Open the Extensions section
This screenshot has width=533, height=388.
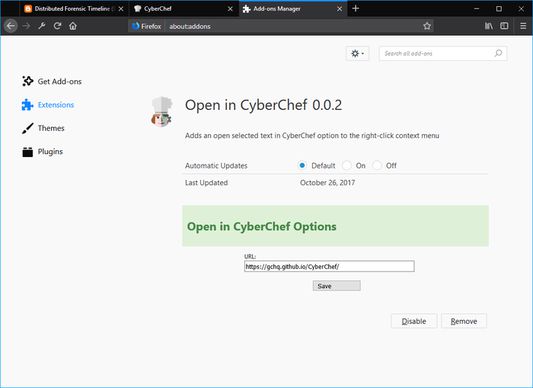point(48,105)
